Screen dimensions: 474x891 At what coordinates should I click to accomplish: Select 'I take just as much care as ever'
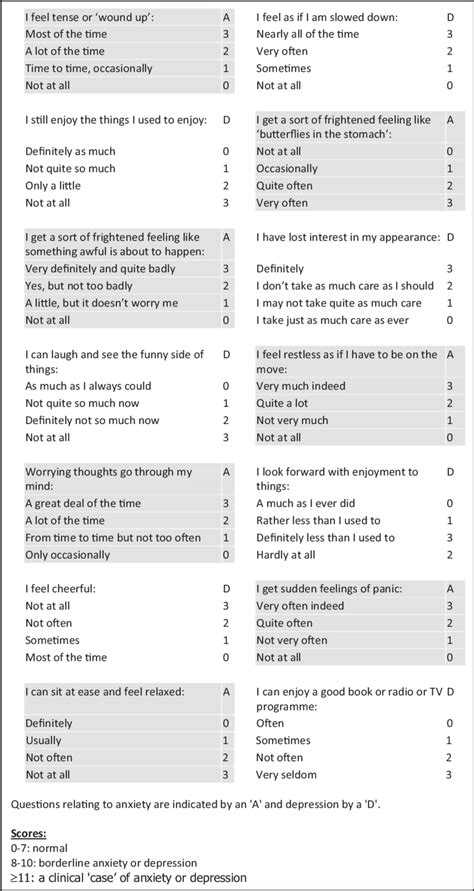(x=332, y=320)
